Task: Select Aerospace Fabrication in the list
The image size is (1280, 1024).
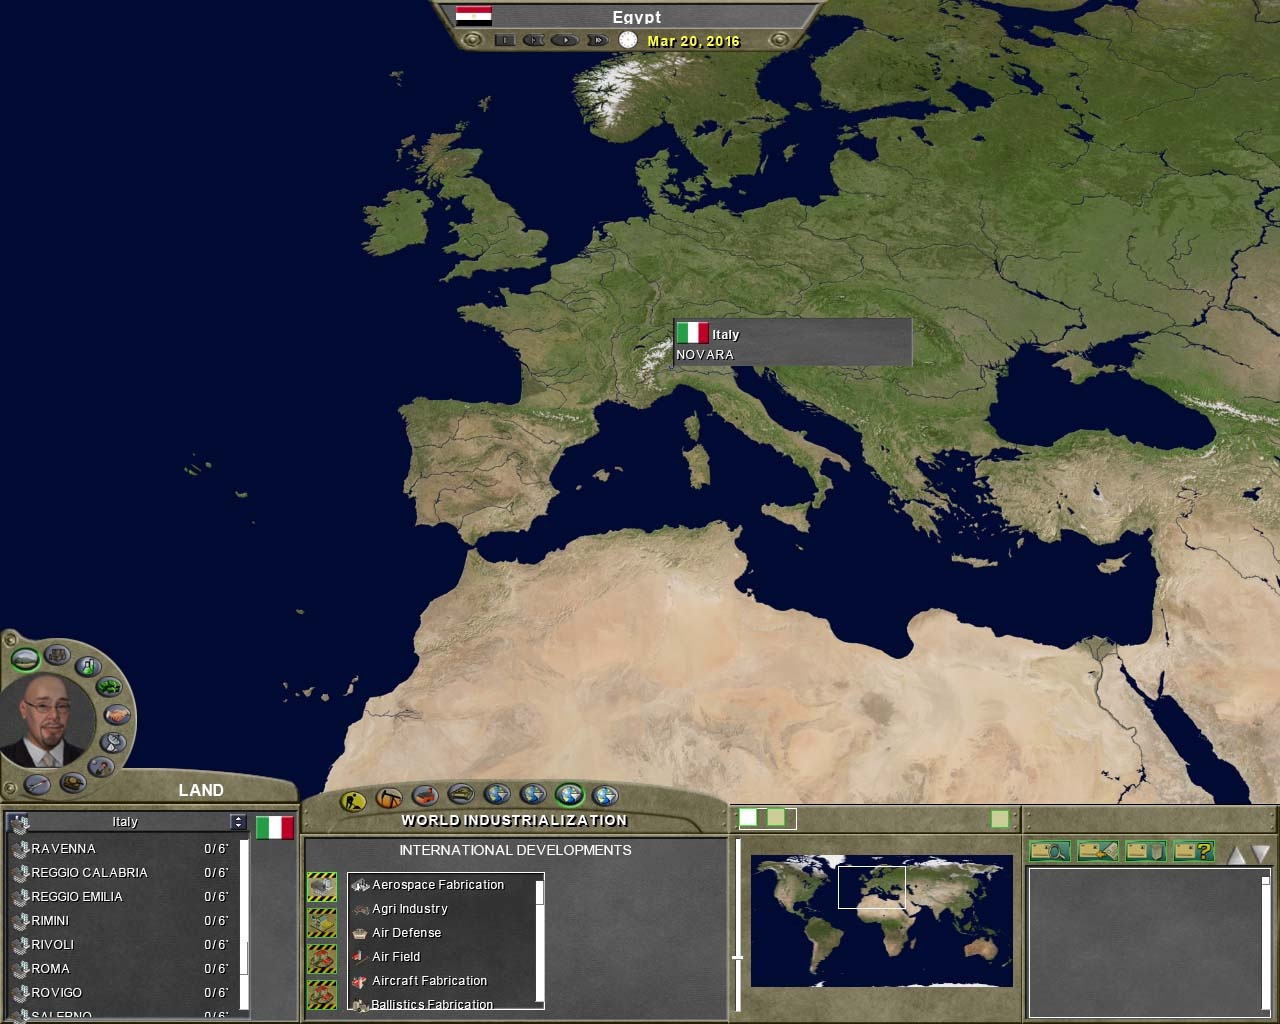Action: (x=438, y=885)
